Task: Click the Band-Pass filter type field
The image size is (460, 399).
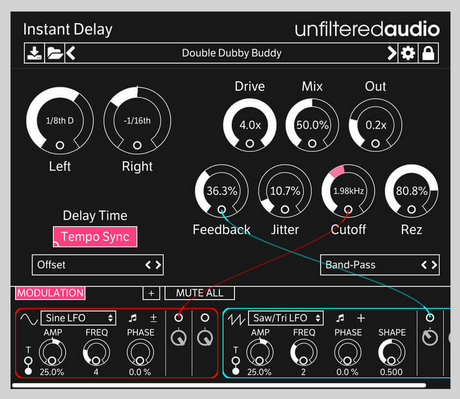Action: 380,265
